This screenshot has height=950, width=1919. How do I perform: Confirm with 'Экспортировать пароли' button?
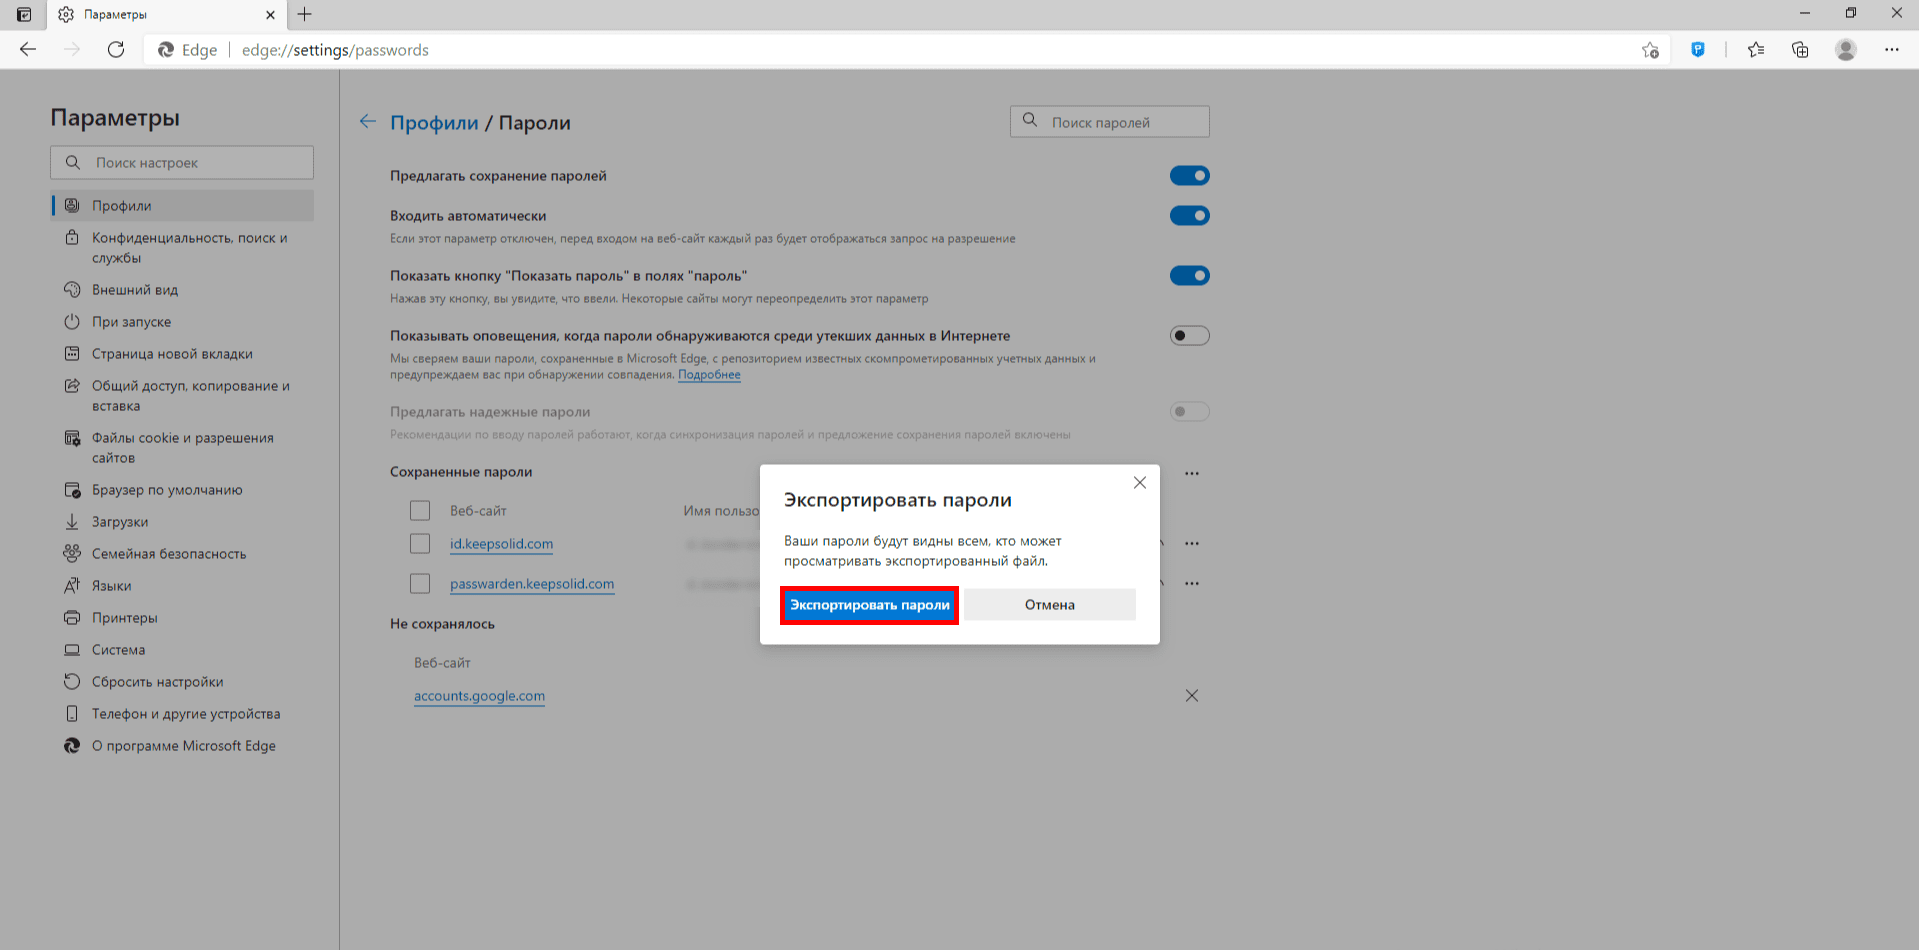(869, 605)
